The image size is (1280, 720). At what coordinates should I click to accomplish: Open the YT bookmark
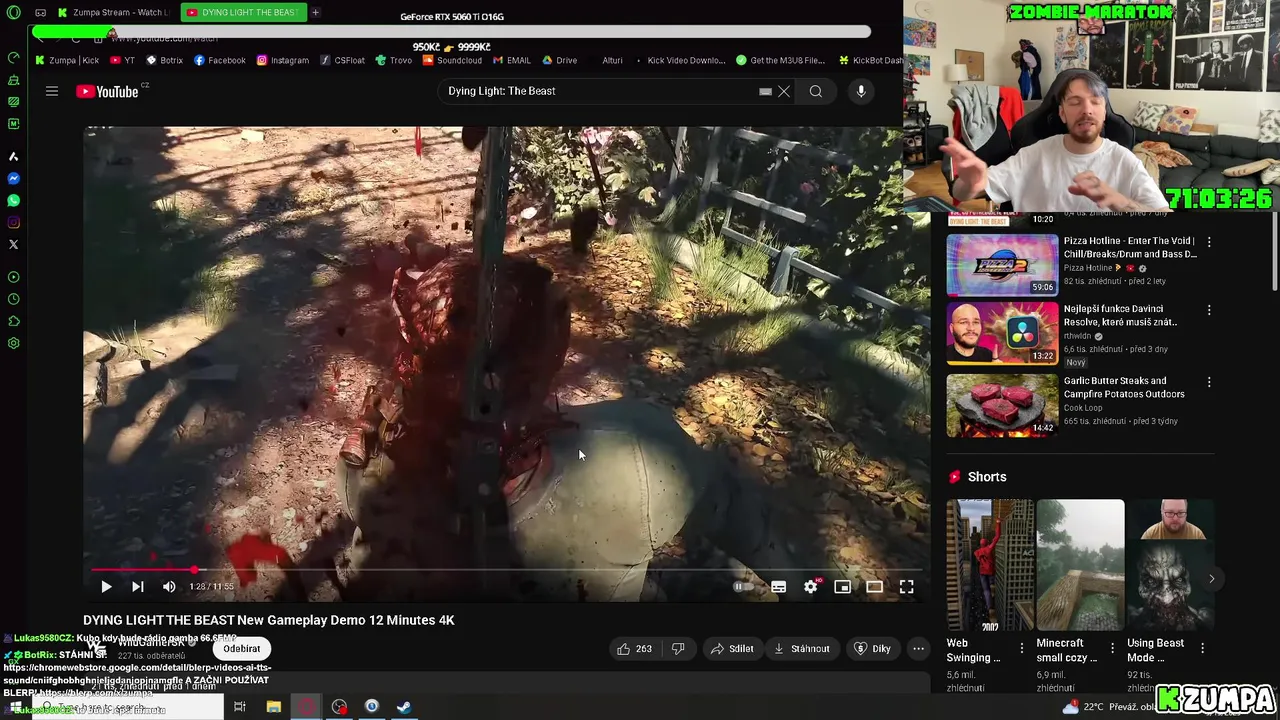click(123, 60)
